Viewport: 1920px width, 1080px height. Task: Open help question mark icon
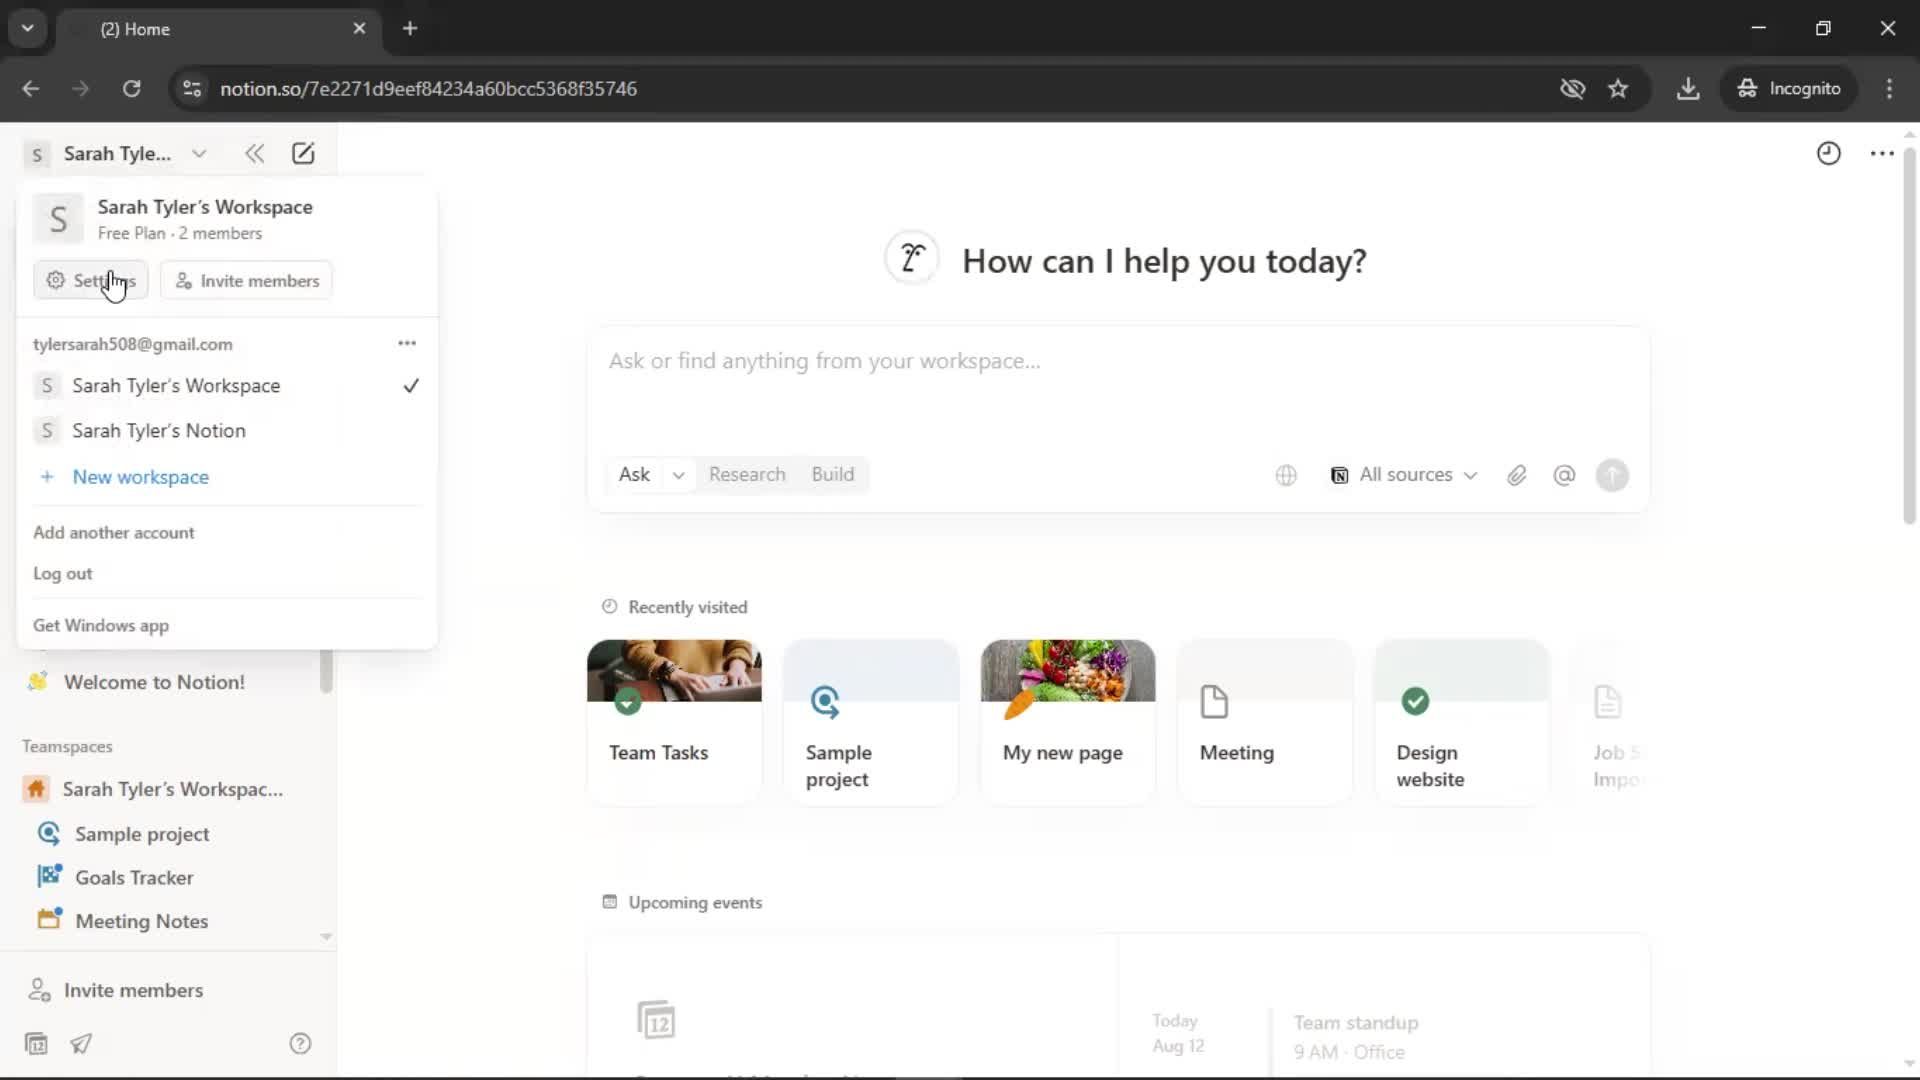coord(300,1044)
